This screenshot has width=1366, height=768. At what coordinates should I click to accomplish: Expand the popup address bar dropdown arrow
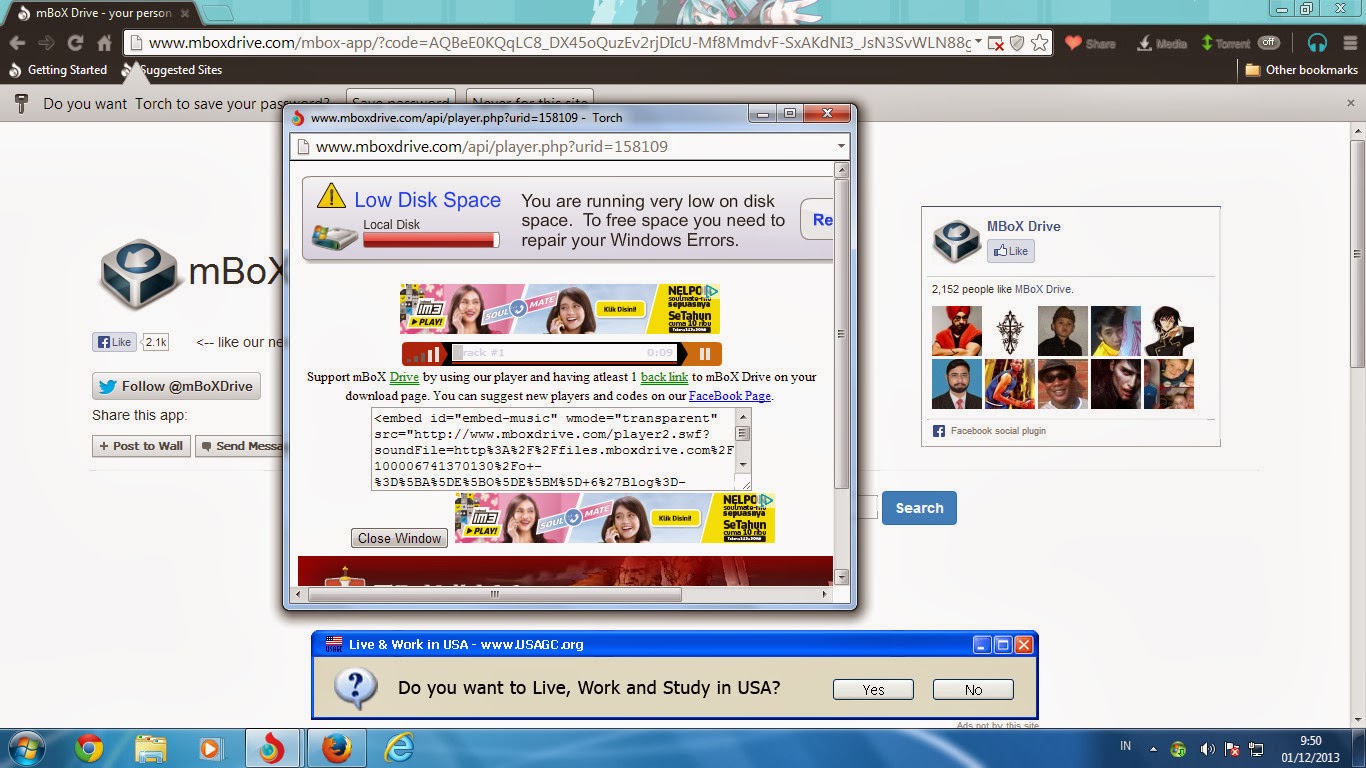click(841, 146)
